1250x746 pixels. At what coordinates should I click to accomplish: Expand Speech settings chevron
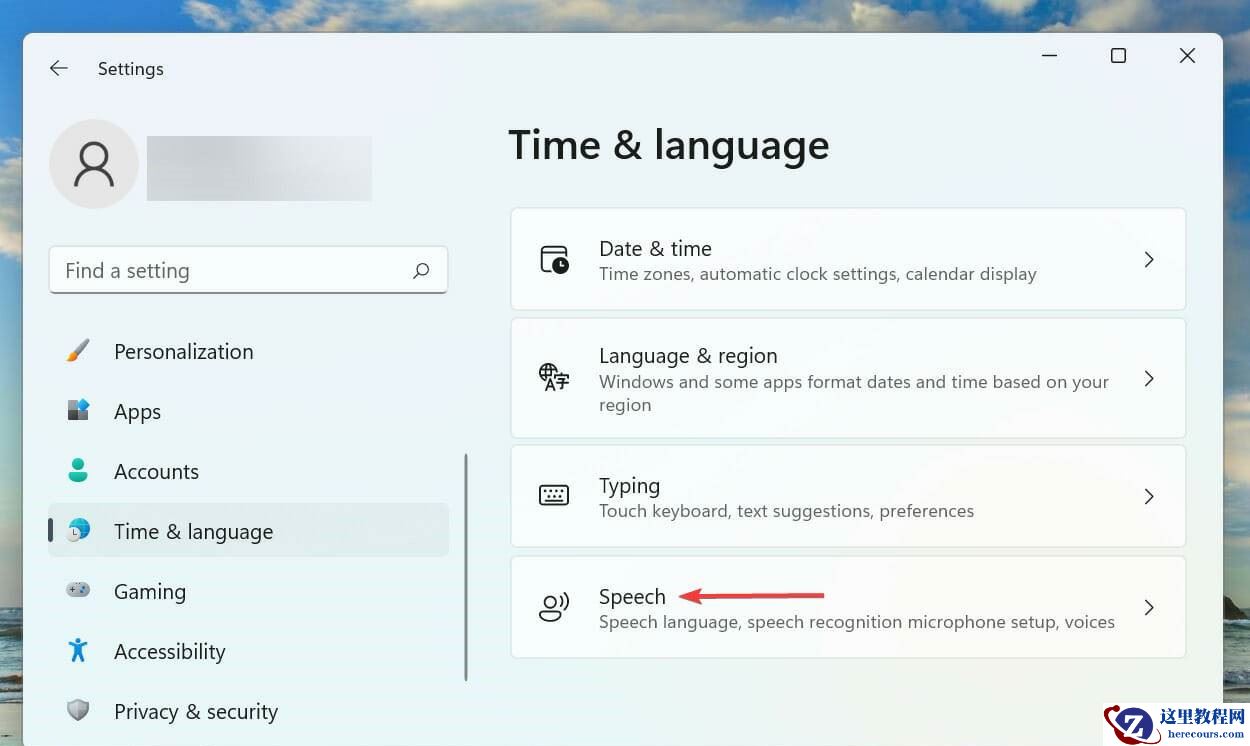(x=1149, y=607)
